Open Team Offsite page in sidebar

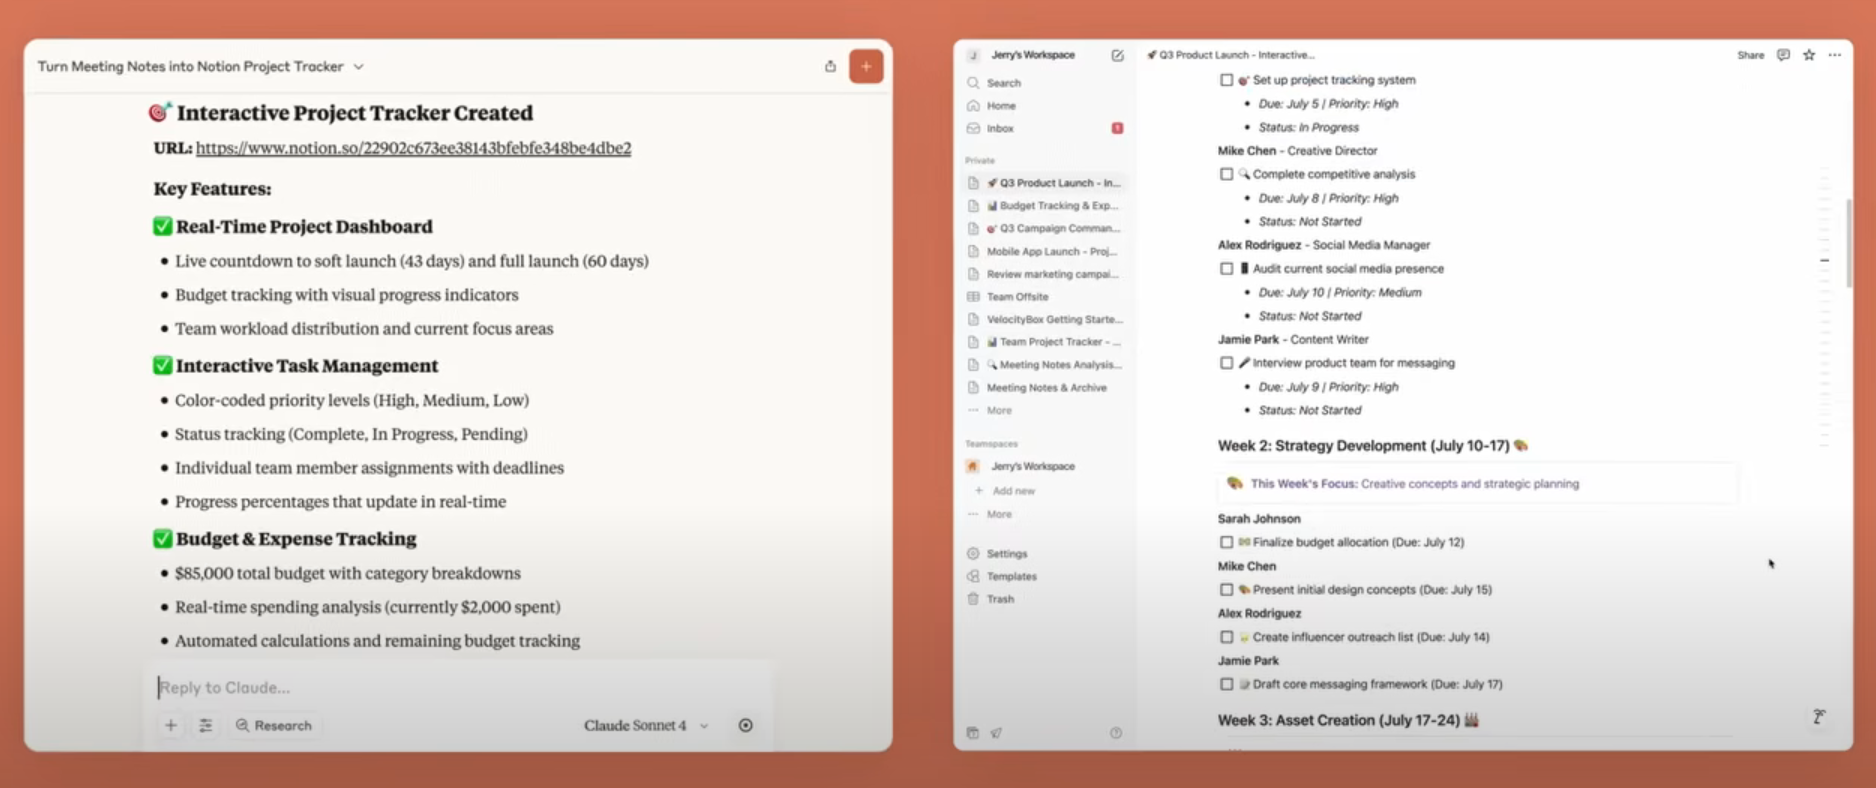tap(1046, 297)
